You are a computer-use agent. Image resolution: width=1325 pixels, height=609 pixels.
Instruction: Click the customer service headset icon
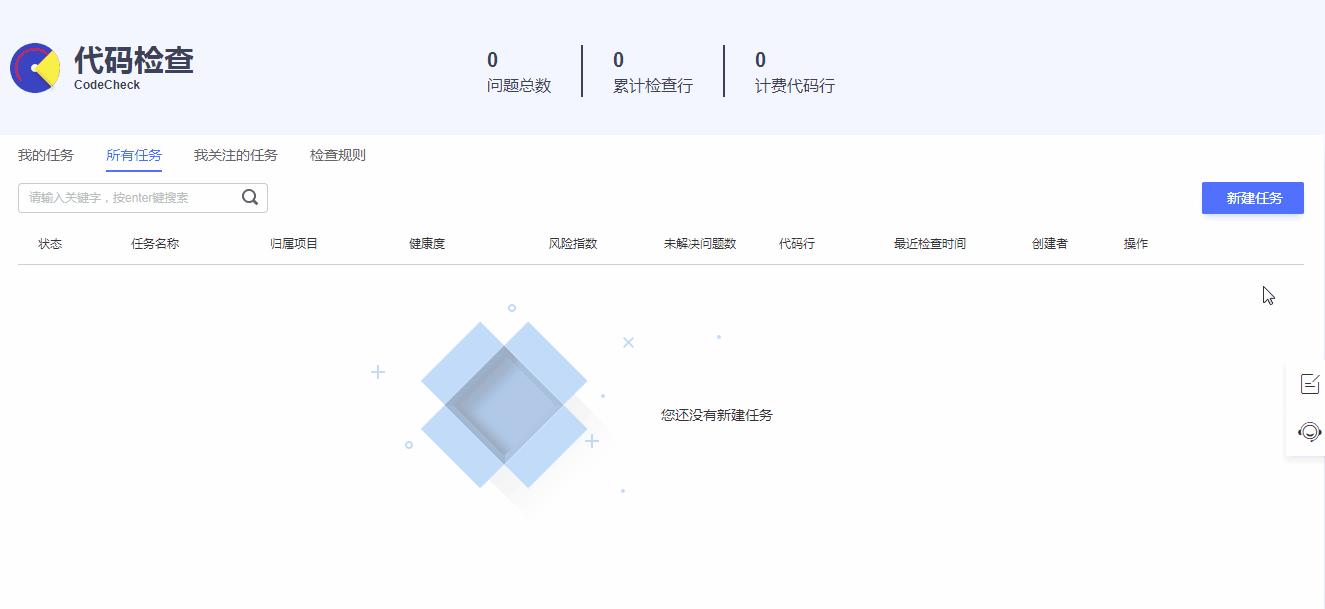(x=1310, y=432)
